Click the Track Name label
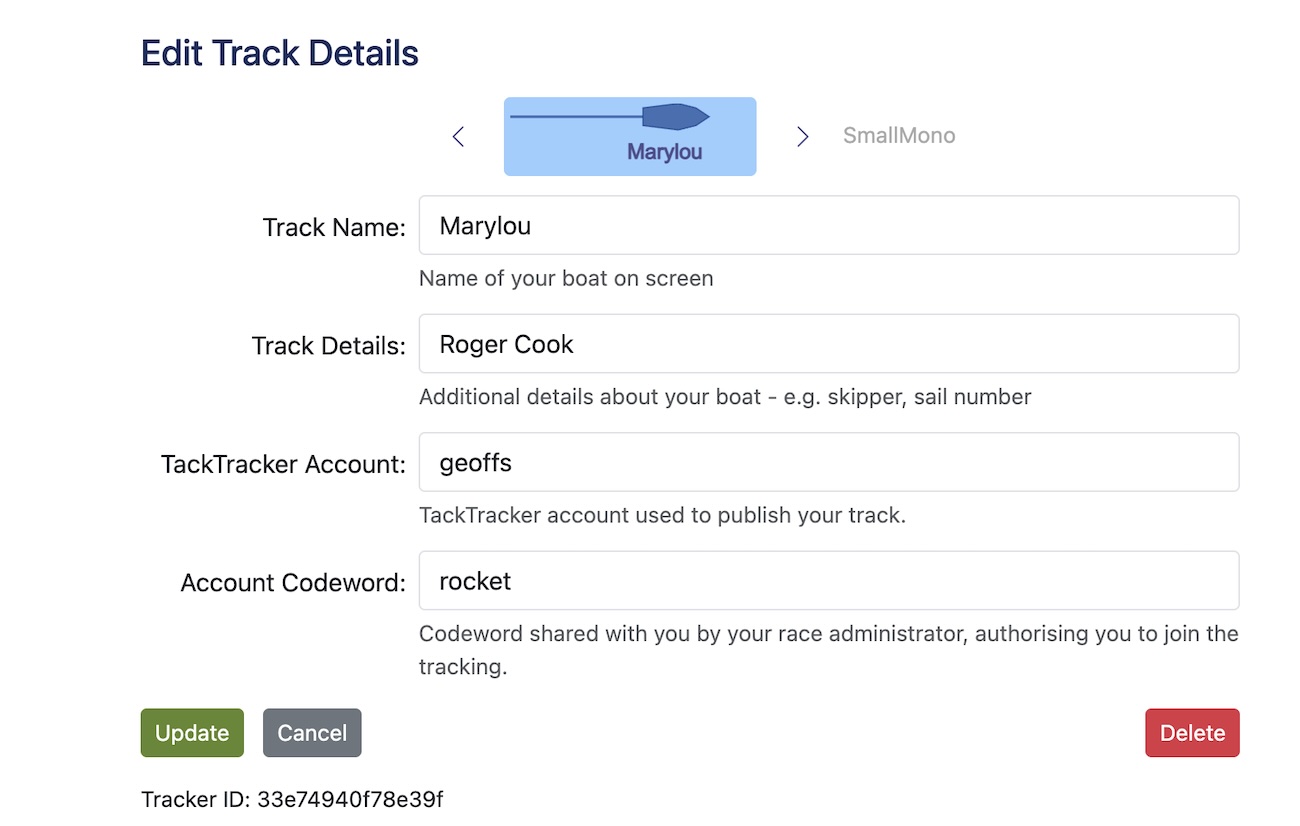This screenshot has width=1300, height=826. [x=334, y=228]
